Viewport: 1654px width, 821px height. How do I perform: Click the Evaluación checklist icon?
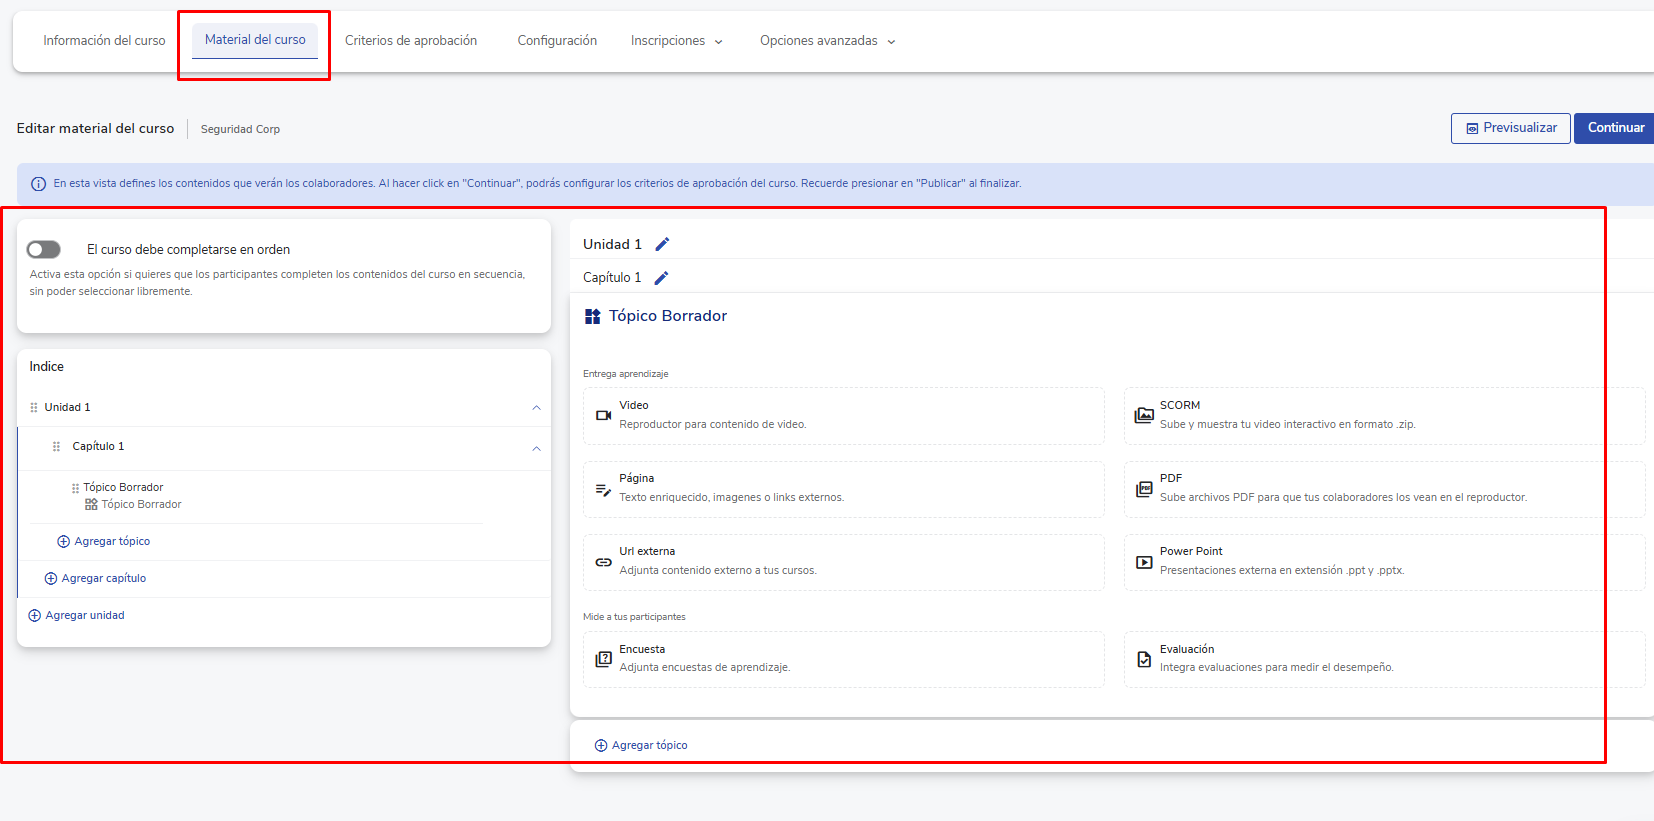(x=1144, y=659)
